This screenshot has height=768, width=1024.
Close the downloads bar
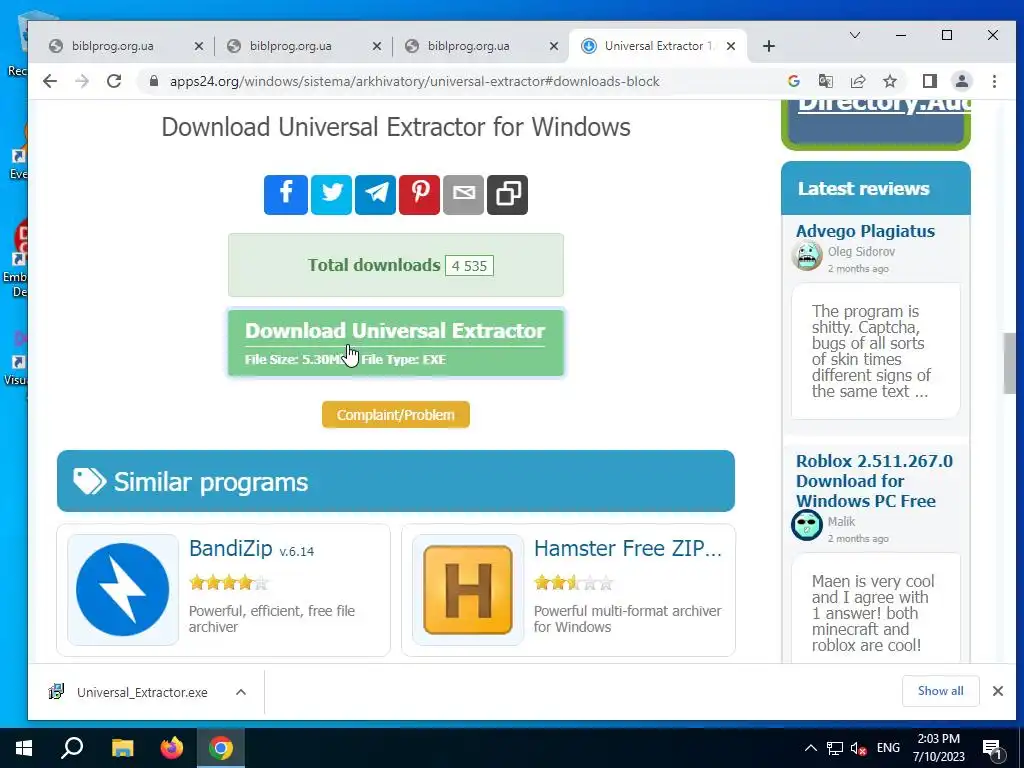[x=997, y=691]
